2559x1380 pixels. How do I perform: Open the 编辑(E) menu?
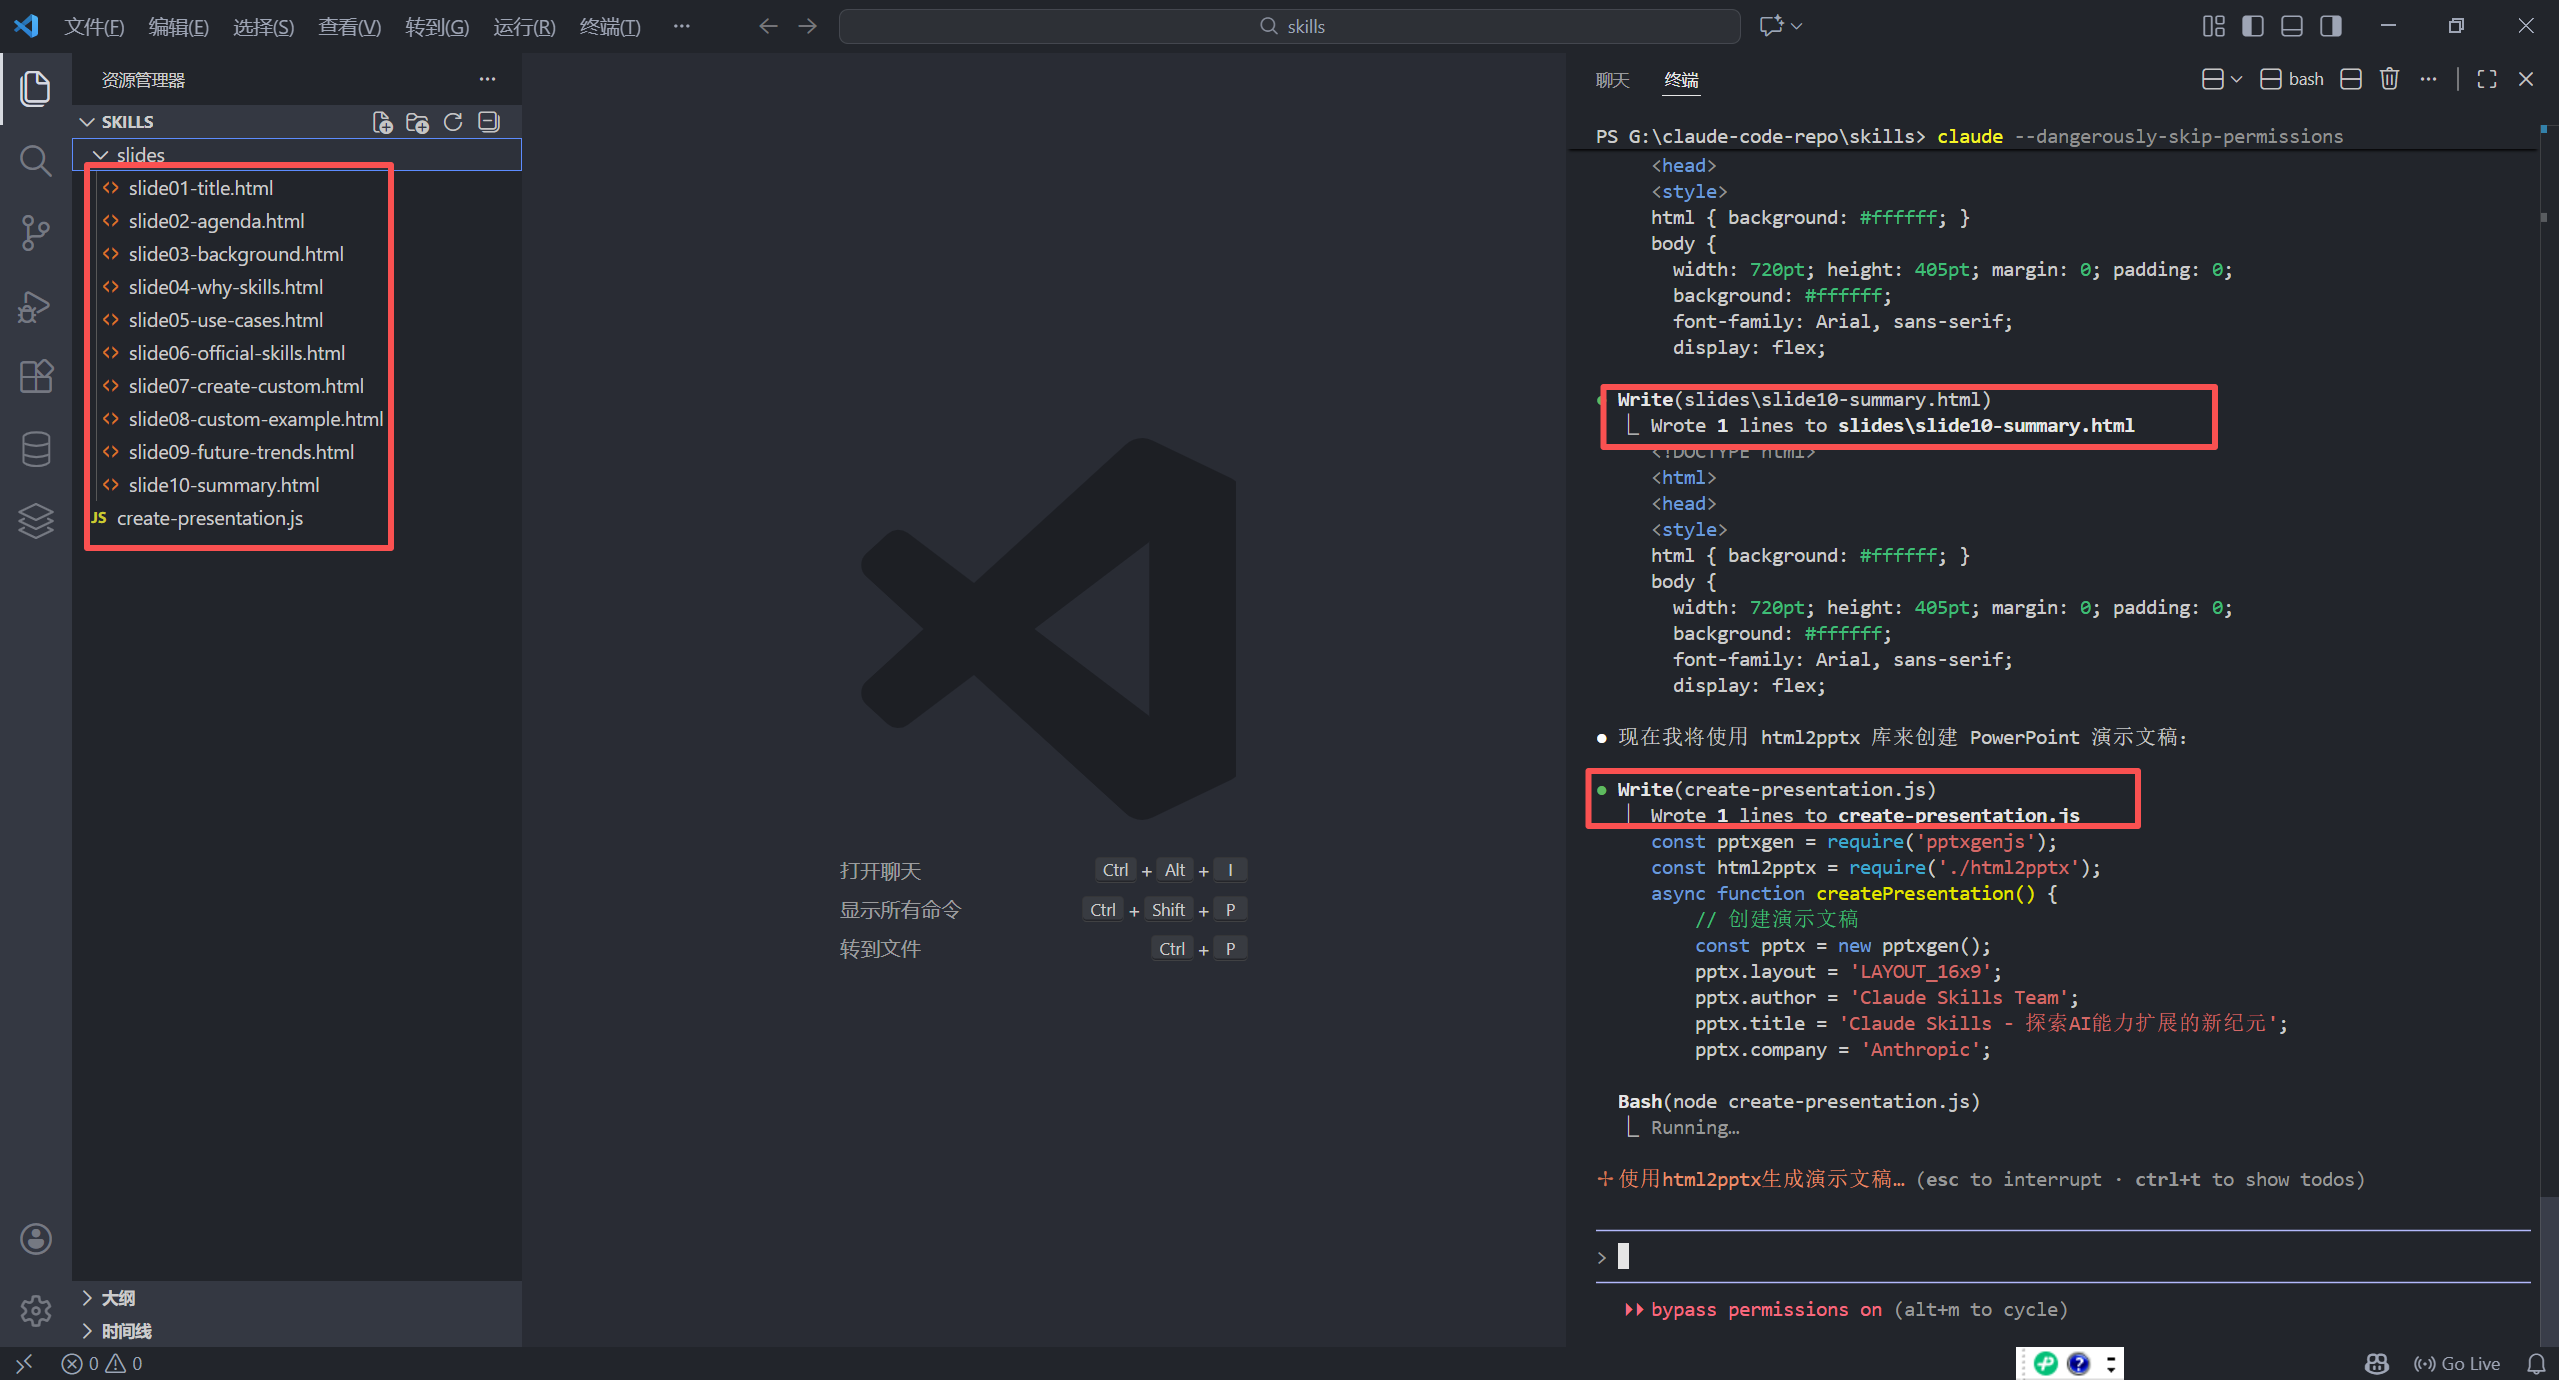179,27
